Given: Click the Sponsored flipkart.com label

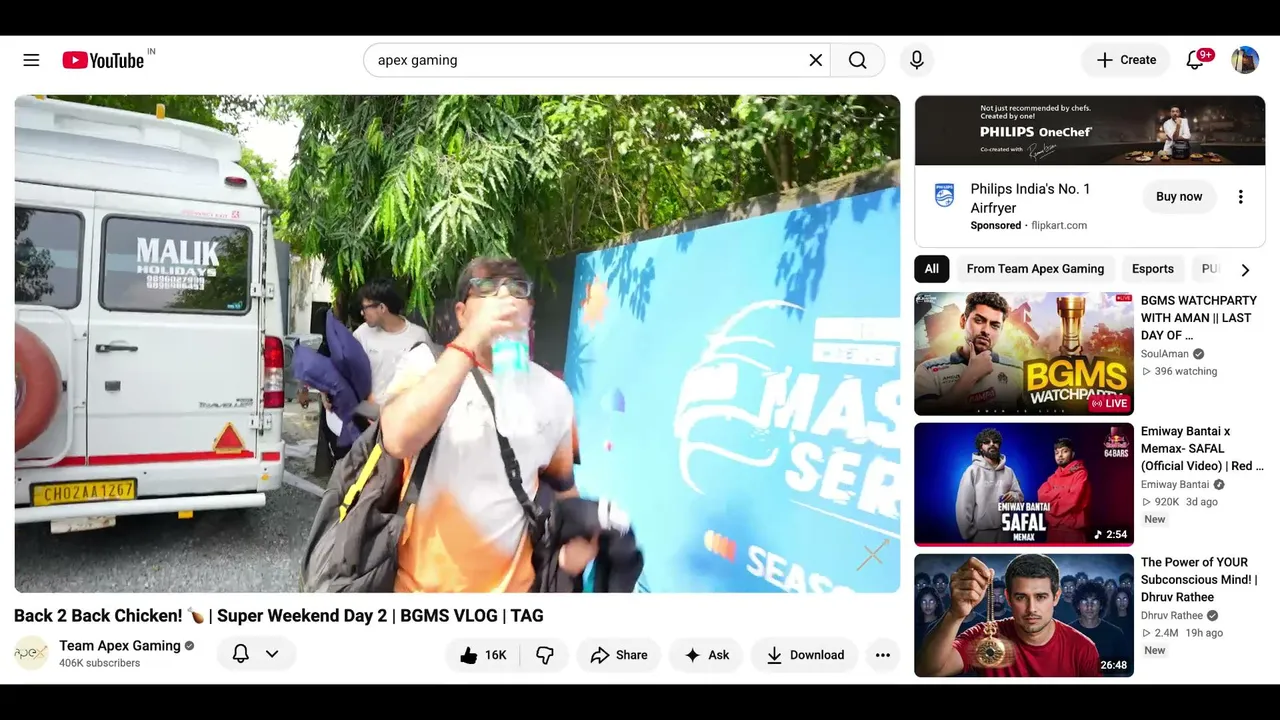Looking at the screenshot, I should coord(1029,226).
